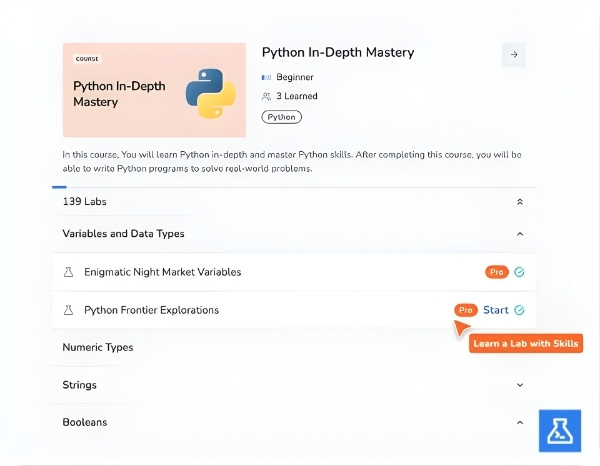Click the Pro badge on Enigmatic Night Market Variables
The height and width of the screenshot is (466, 600).
click(496, 272)
